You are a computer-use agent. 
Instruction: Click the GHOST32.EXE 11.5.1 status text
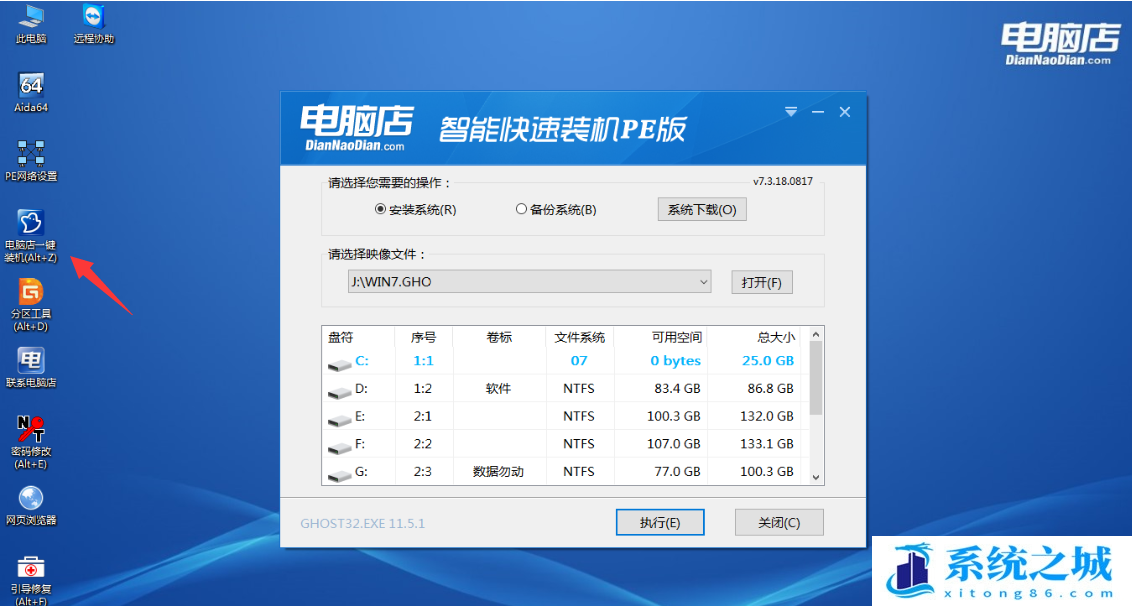(x=362, y=523)
